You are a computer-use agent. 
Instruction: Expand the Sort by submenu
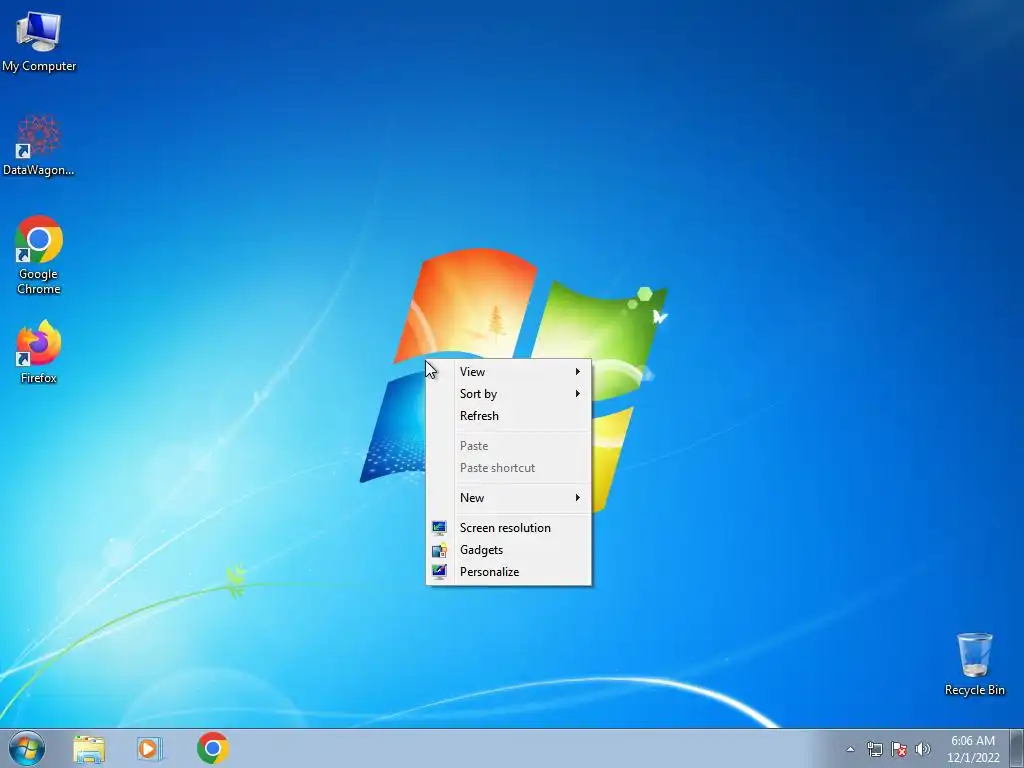(509, 394)
